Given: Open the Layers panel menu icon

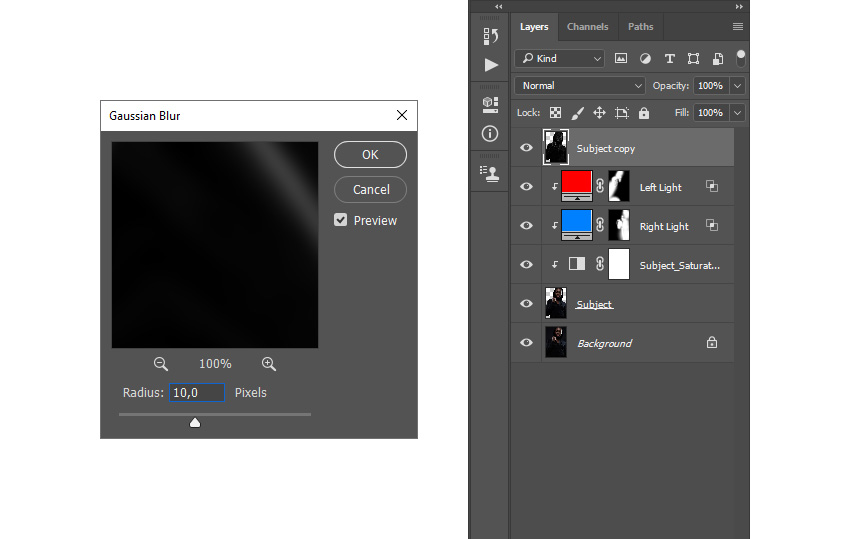Looking at the screenshot, I should [x=738, y=27].
